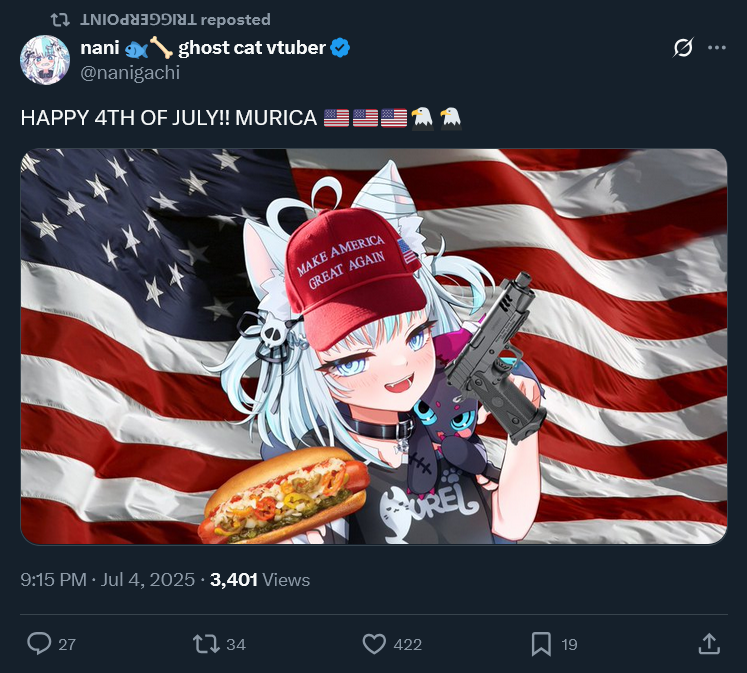Click the small repost icon above the post

click(60, 20)
